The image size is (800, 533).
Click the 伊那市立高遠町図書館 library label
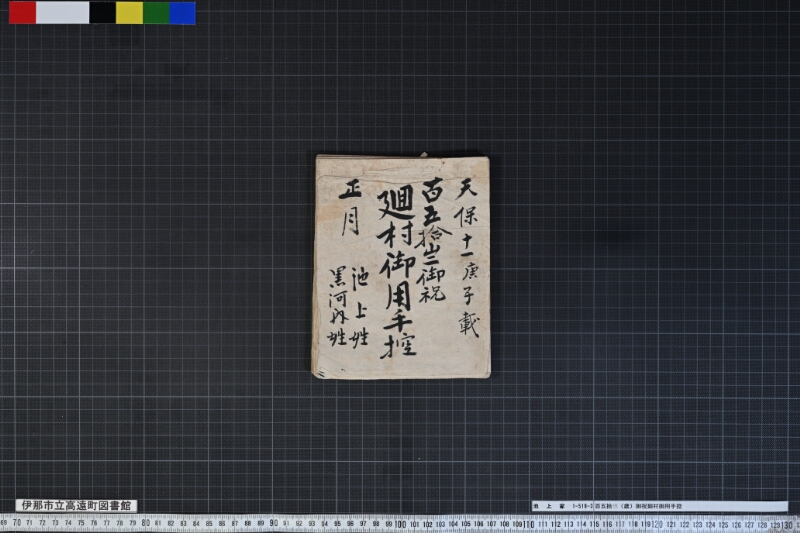[x=76, y=505]
